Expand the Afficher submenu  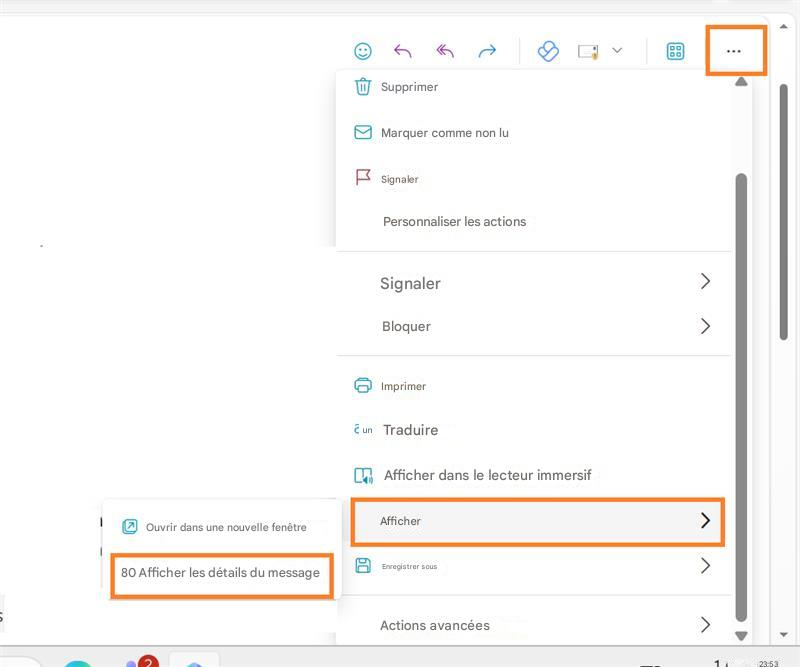tap(538, 521)
